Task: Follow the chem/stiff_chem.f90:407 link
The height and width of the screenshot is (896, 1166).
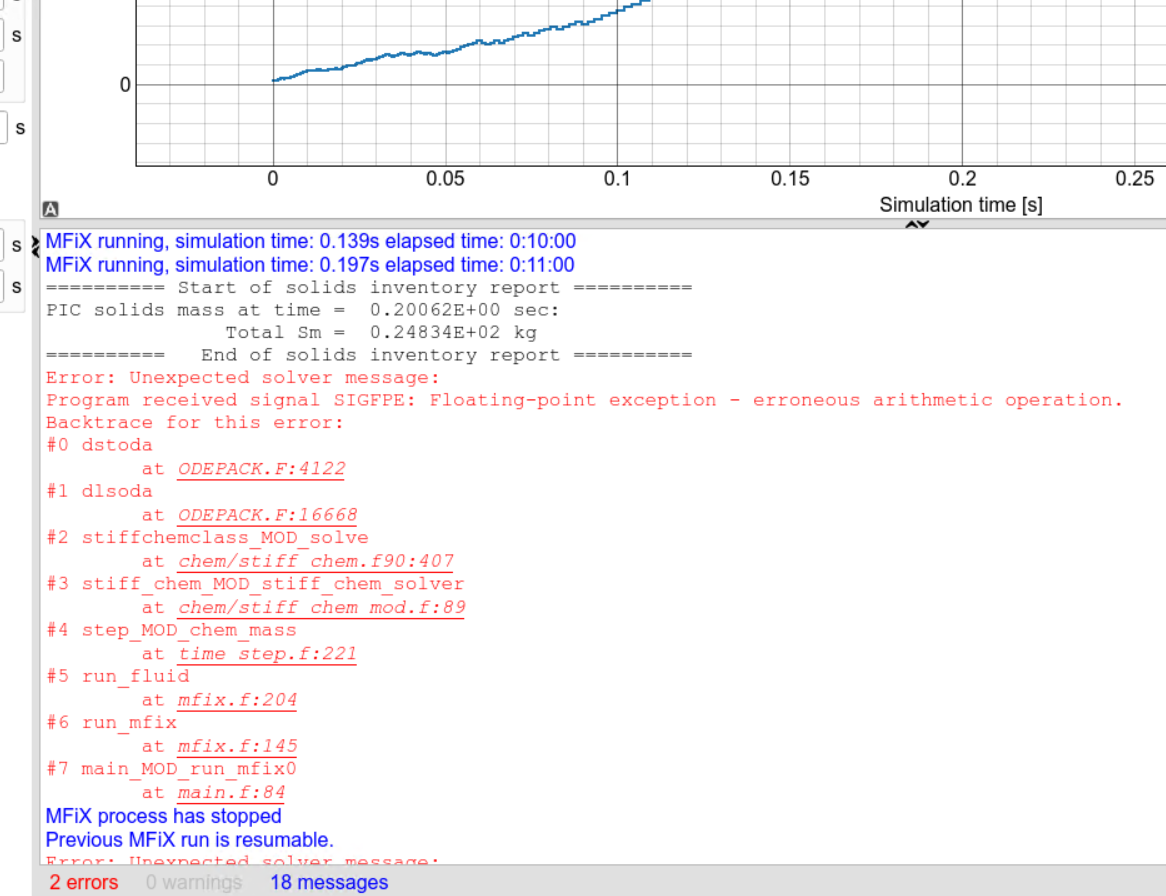Action: point(316,561)
